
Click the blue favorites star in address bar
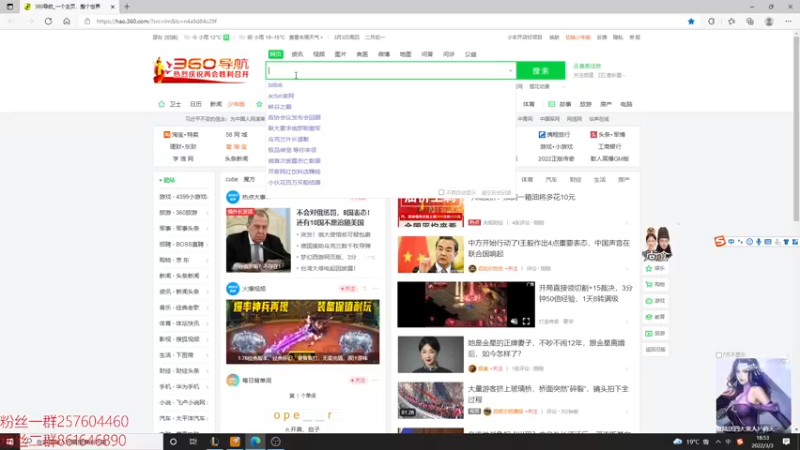click(x=691, y=21)
